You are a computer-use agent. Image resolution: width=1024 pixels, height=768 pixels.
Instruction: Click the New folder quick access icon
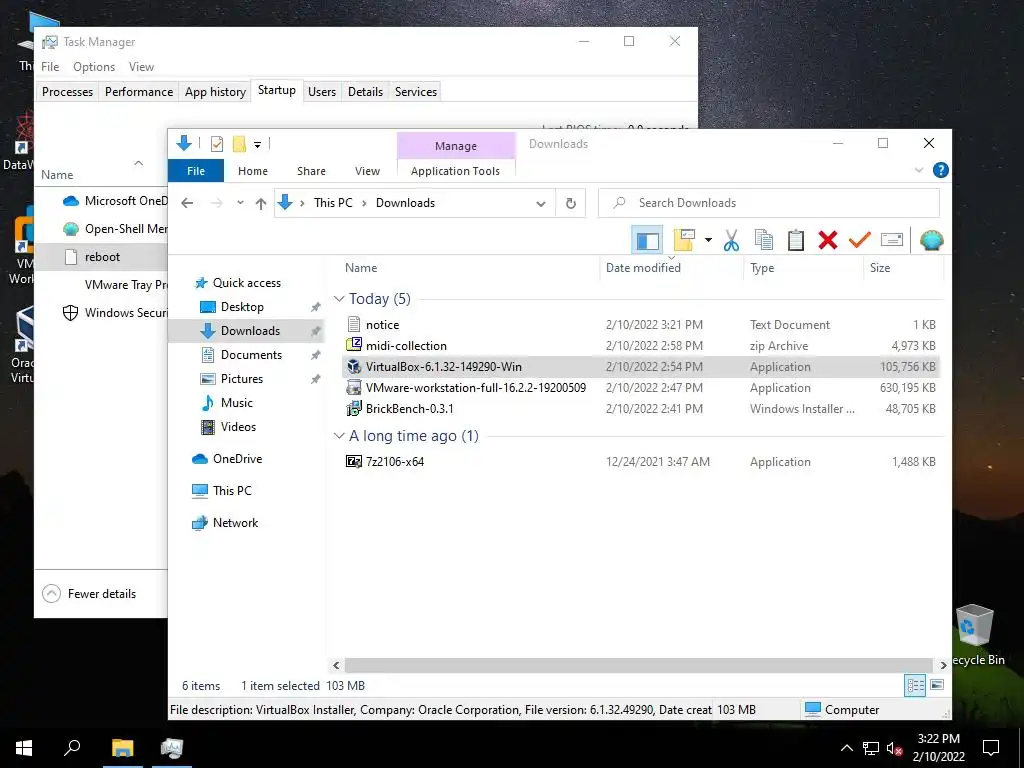[239, 144]
